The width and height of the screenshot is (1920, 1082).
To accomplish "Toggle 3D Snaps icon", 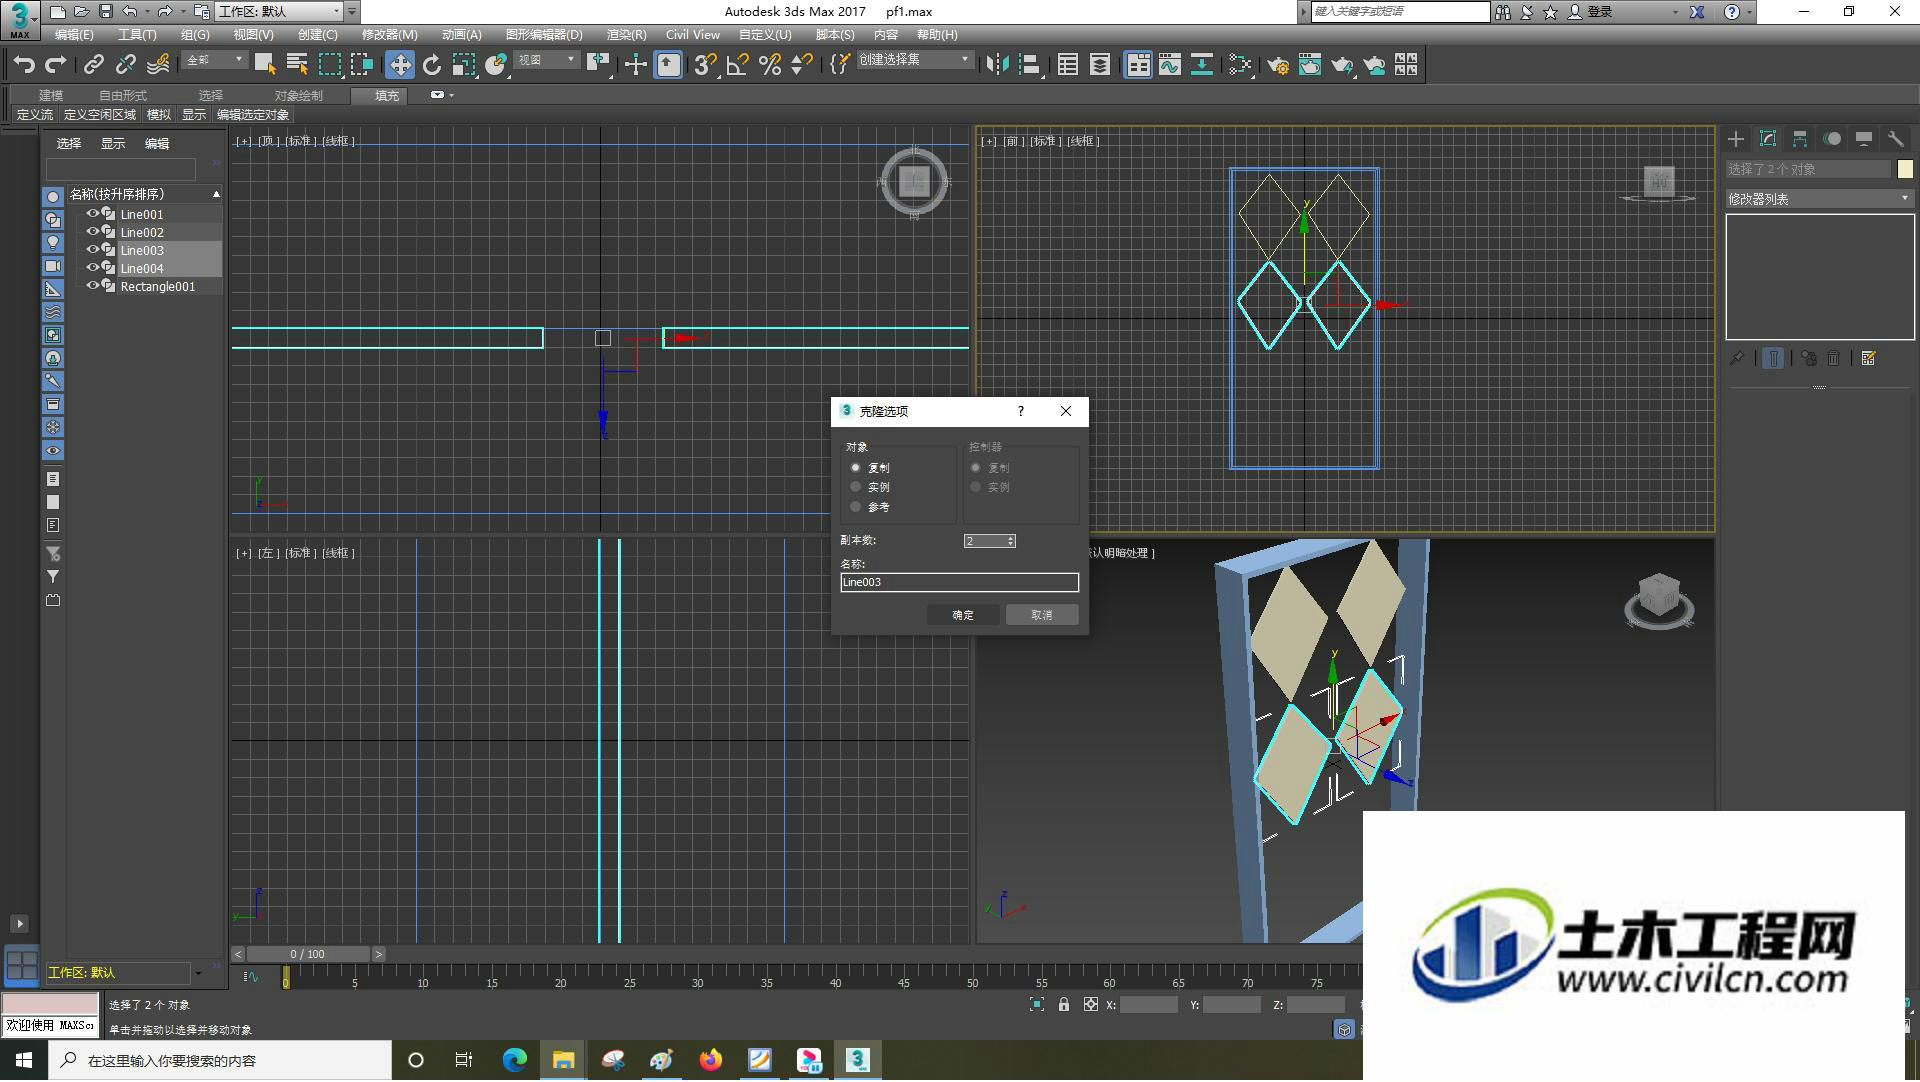I will (x=705, y=65).
